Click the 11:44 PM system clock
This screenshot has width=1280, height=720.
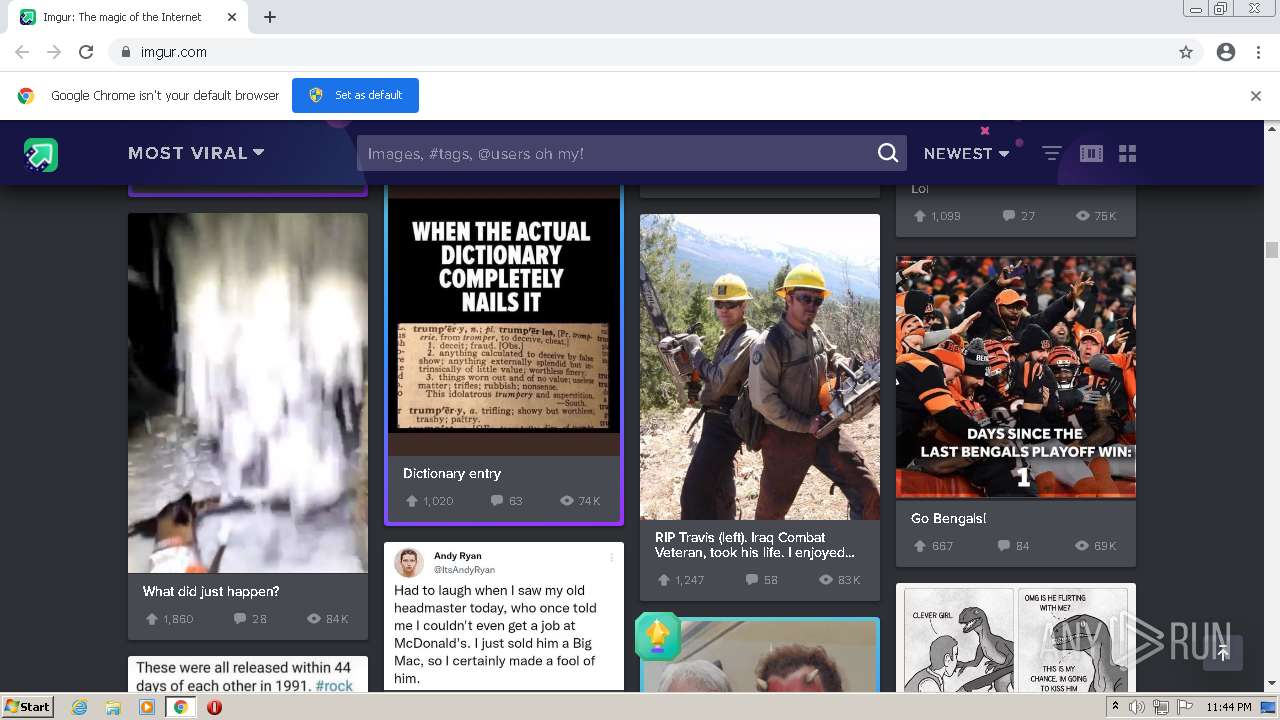click(1229, 707)
